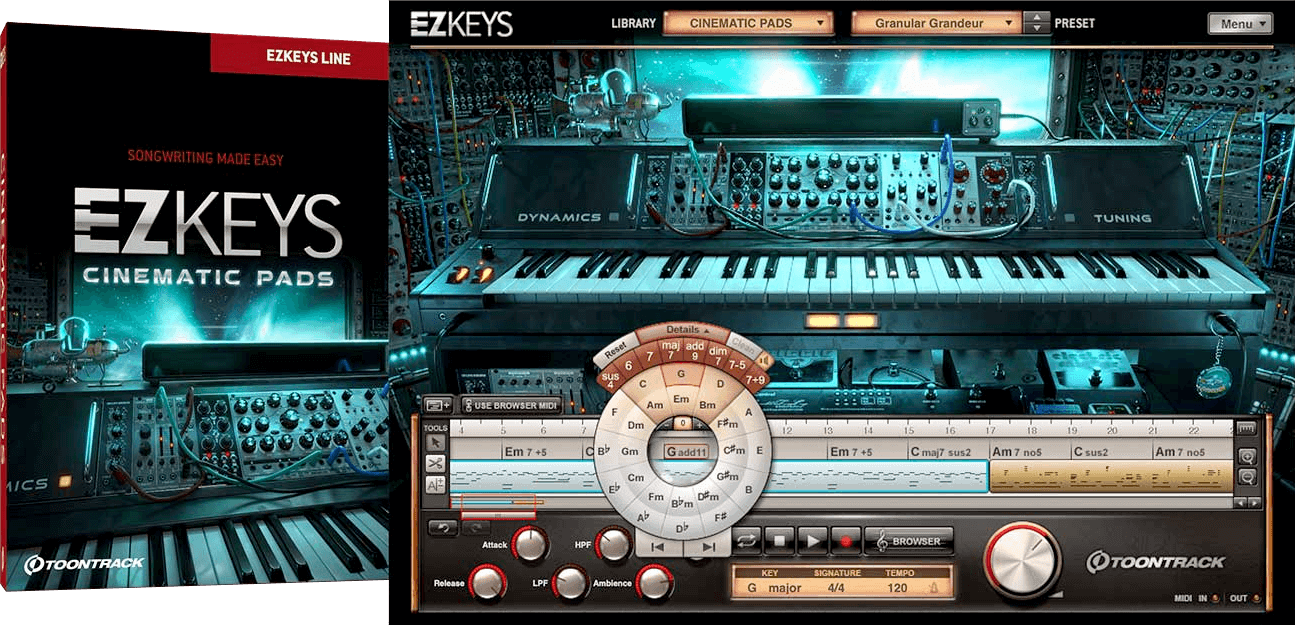Click the Toontrack logo in the plugin

1155,562
